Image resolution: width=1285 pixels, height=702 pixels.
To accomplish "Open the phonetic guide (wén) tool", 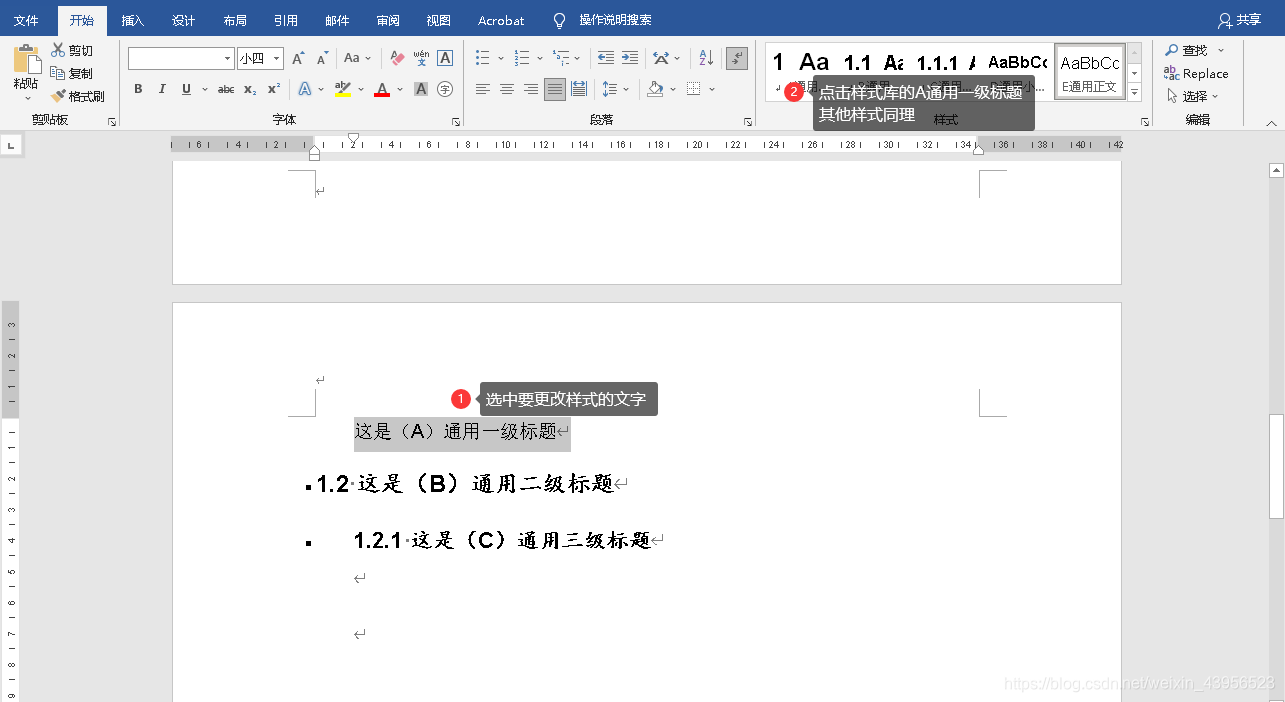I will pos(421,58).
